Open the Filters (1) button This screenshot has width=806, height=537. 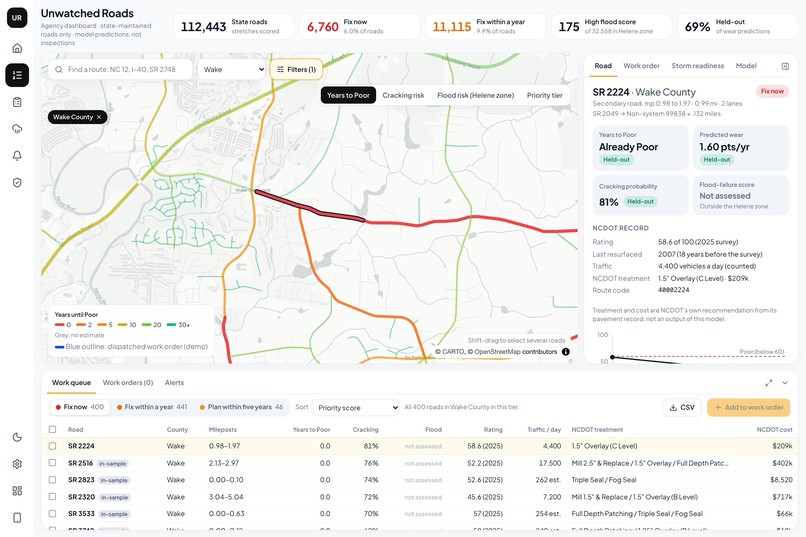click(x=297, y=69)
